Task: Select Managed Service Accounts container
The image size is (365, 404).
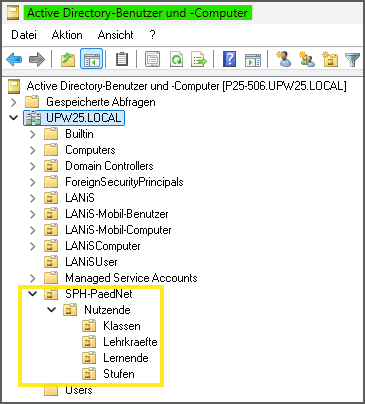Action: click(x=131, y=278)
